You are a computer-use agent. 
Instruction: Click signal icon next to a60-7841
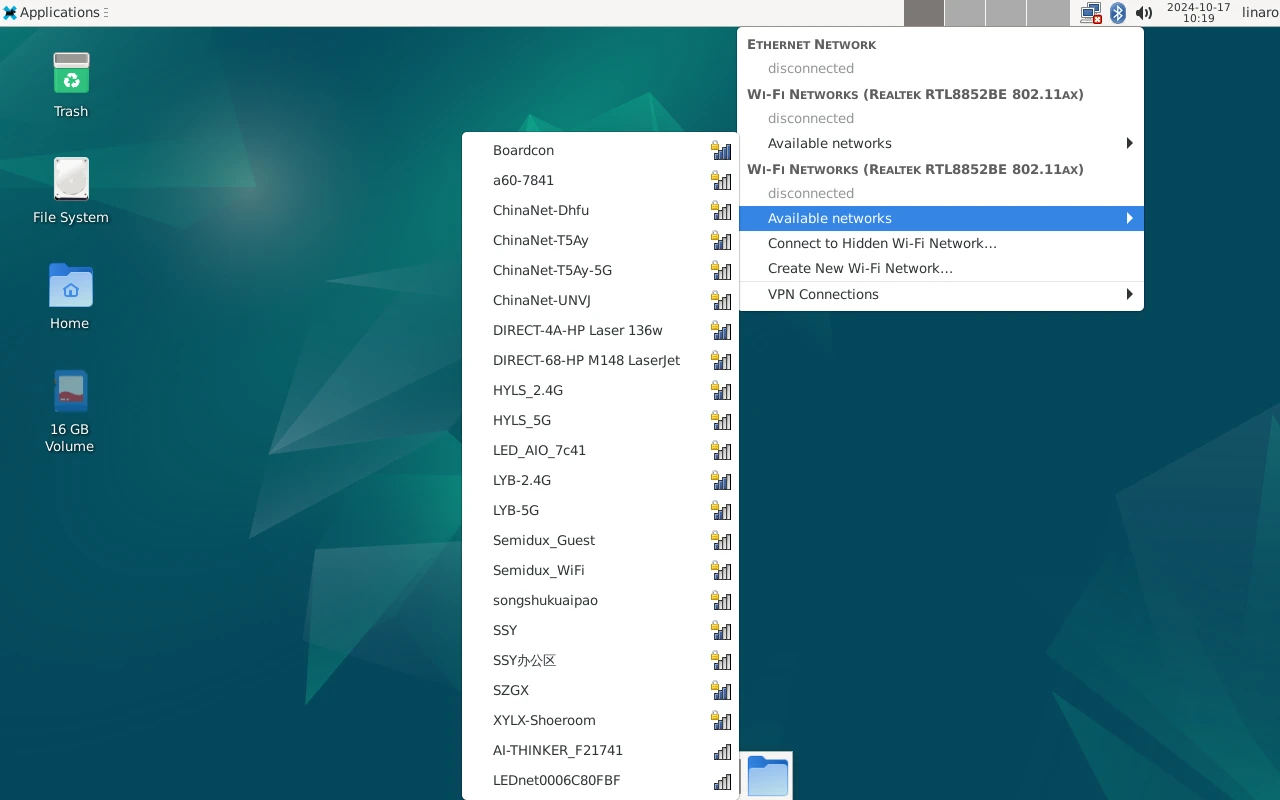click(721, 180)
